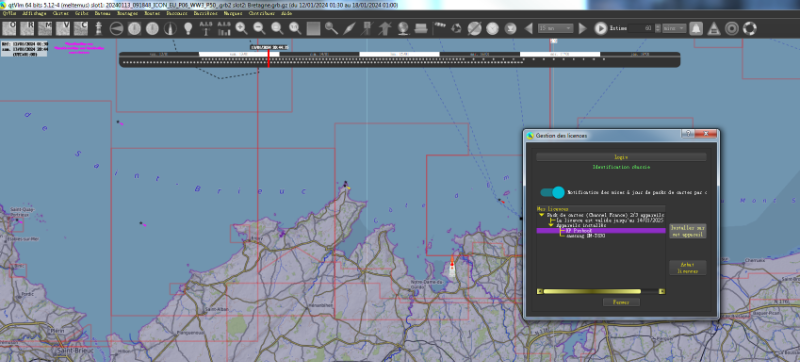800x362 pixels.
Task: Click the magnifying glass tool after grey square
Action: point(332,28)
